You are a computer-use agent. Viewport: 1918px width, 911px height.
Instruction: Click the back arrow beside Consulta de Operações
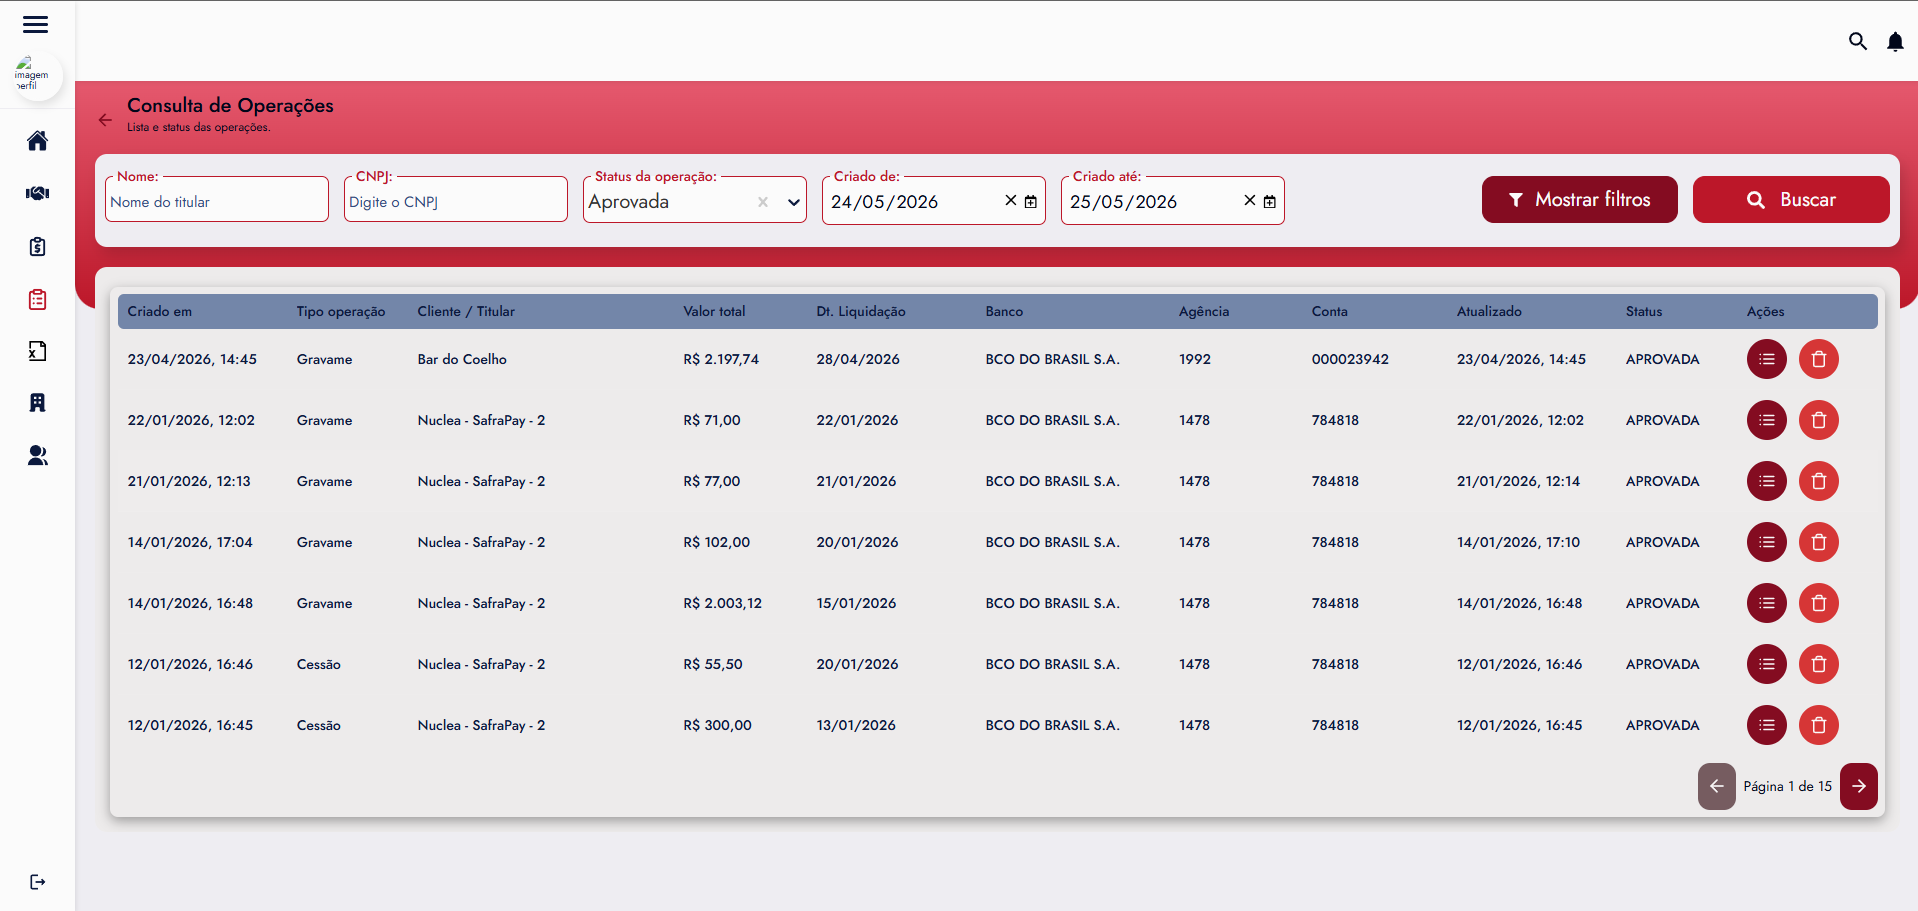point(105,120)
